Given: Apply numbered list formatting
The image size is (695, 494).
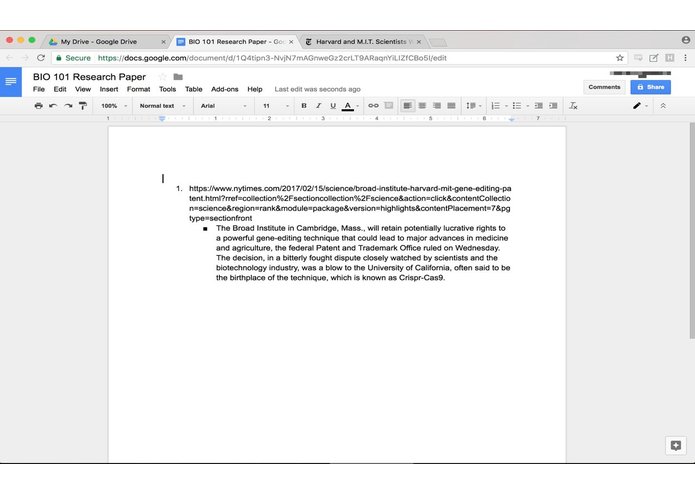Looking at the screenshot, I should coord(496,106).
